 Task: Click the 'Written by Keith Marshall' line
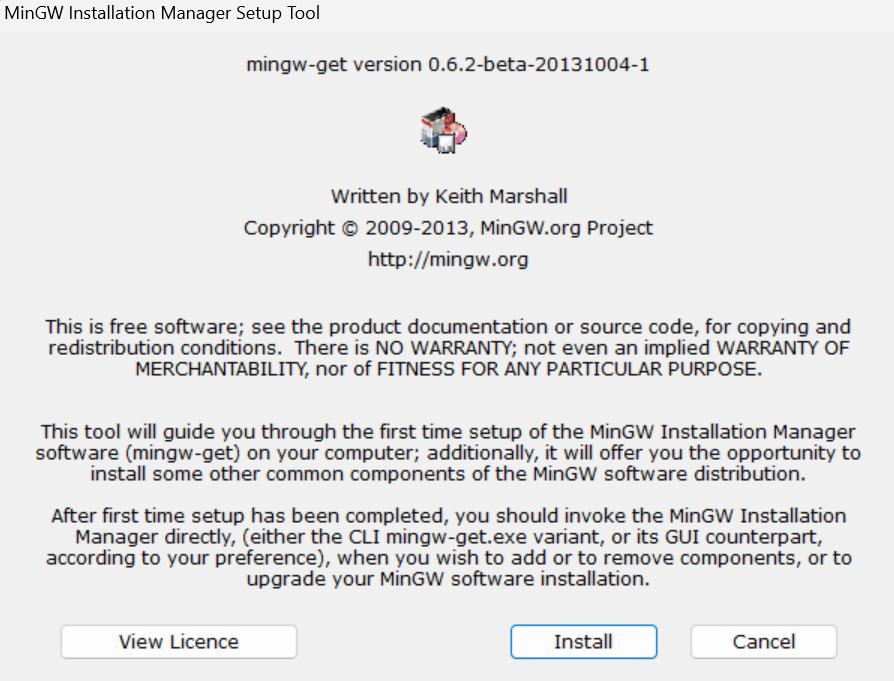(448, 196)
